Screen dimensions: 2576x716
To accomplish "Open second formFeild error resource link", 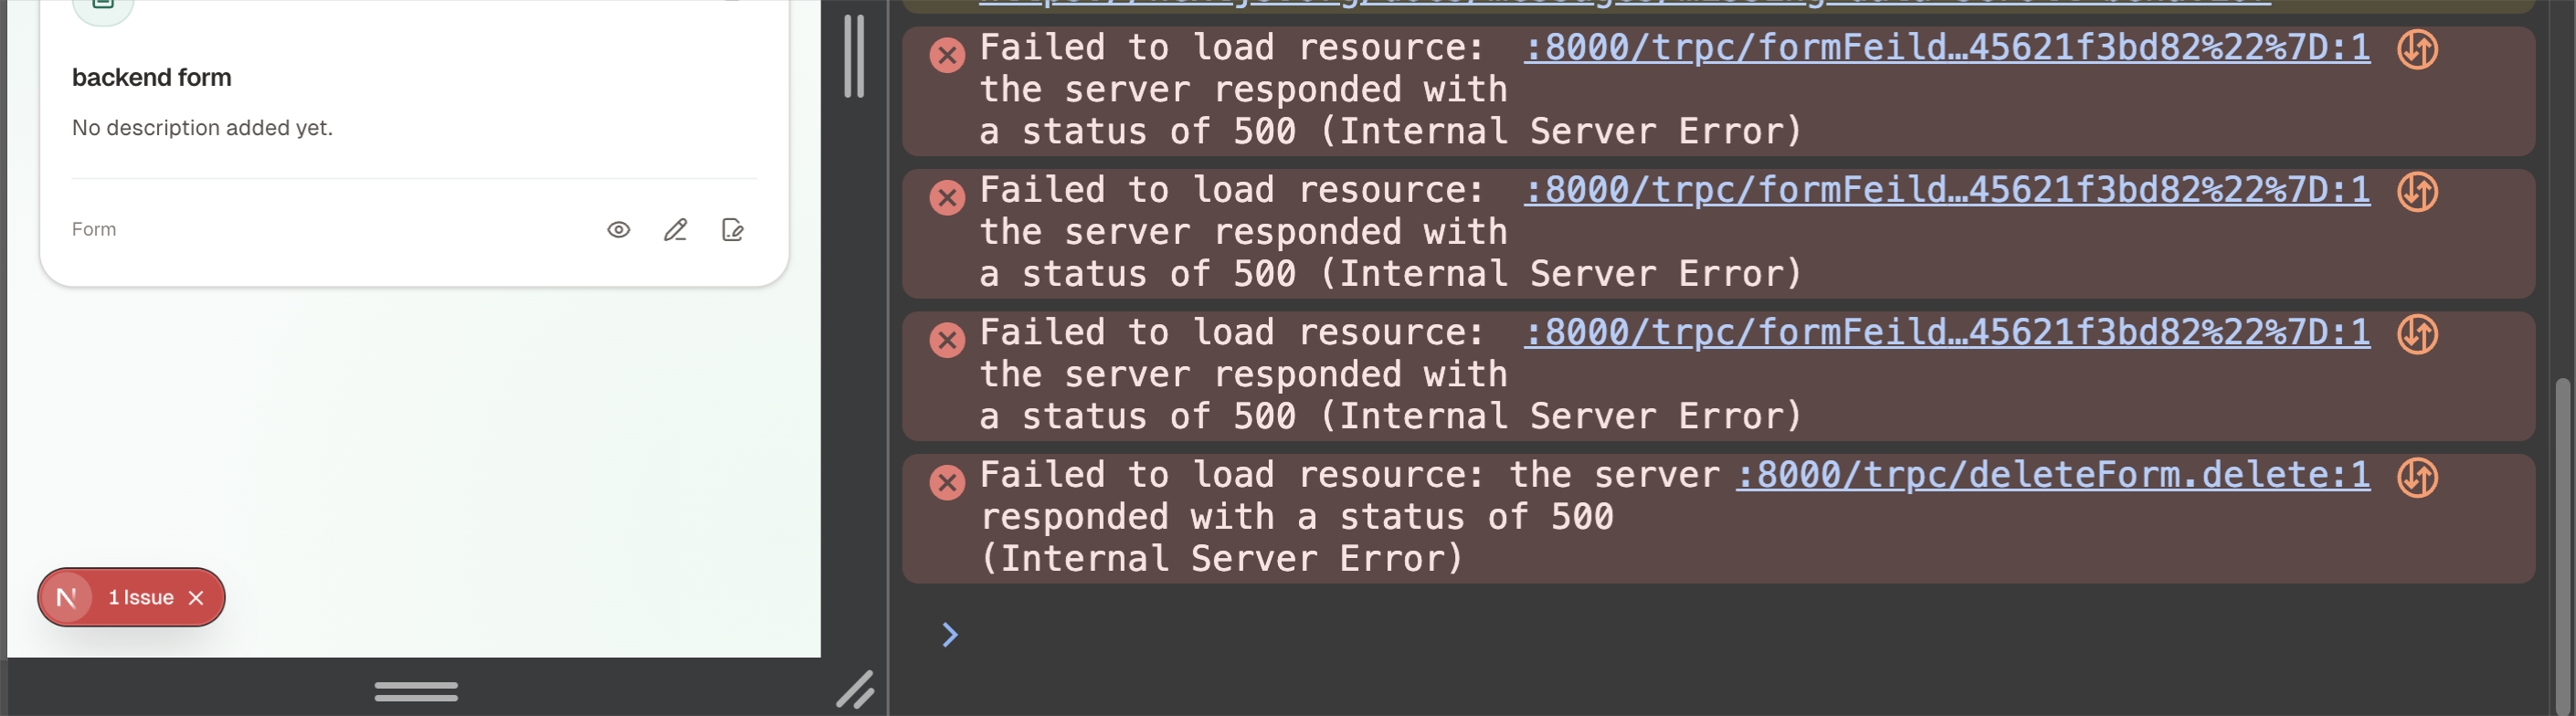I will [1946, 190].
